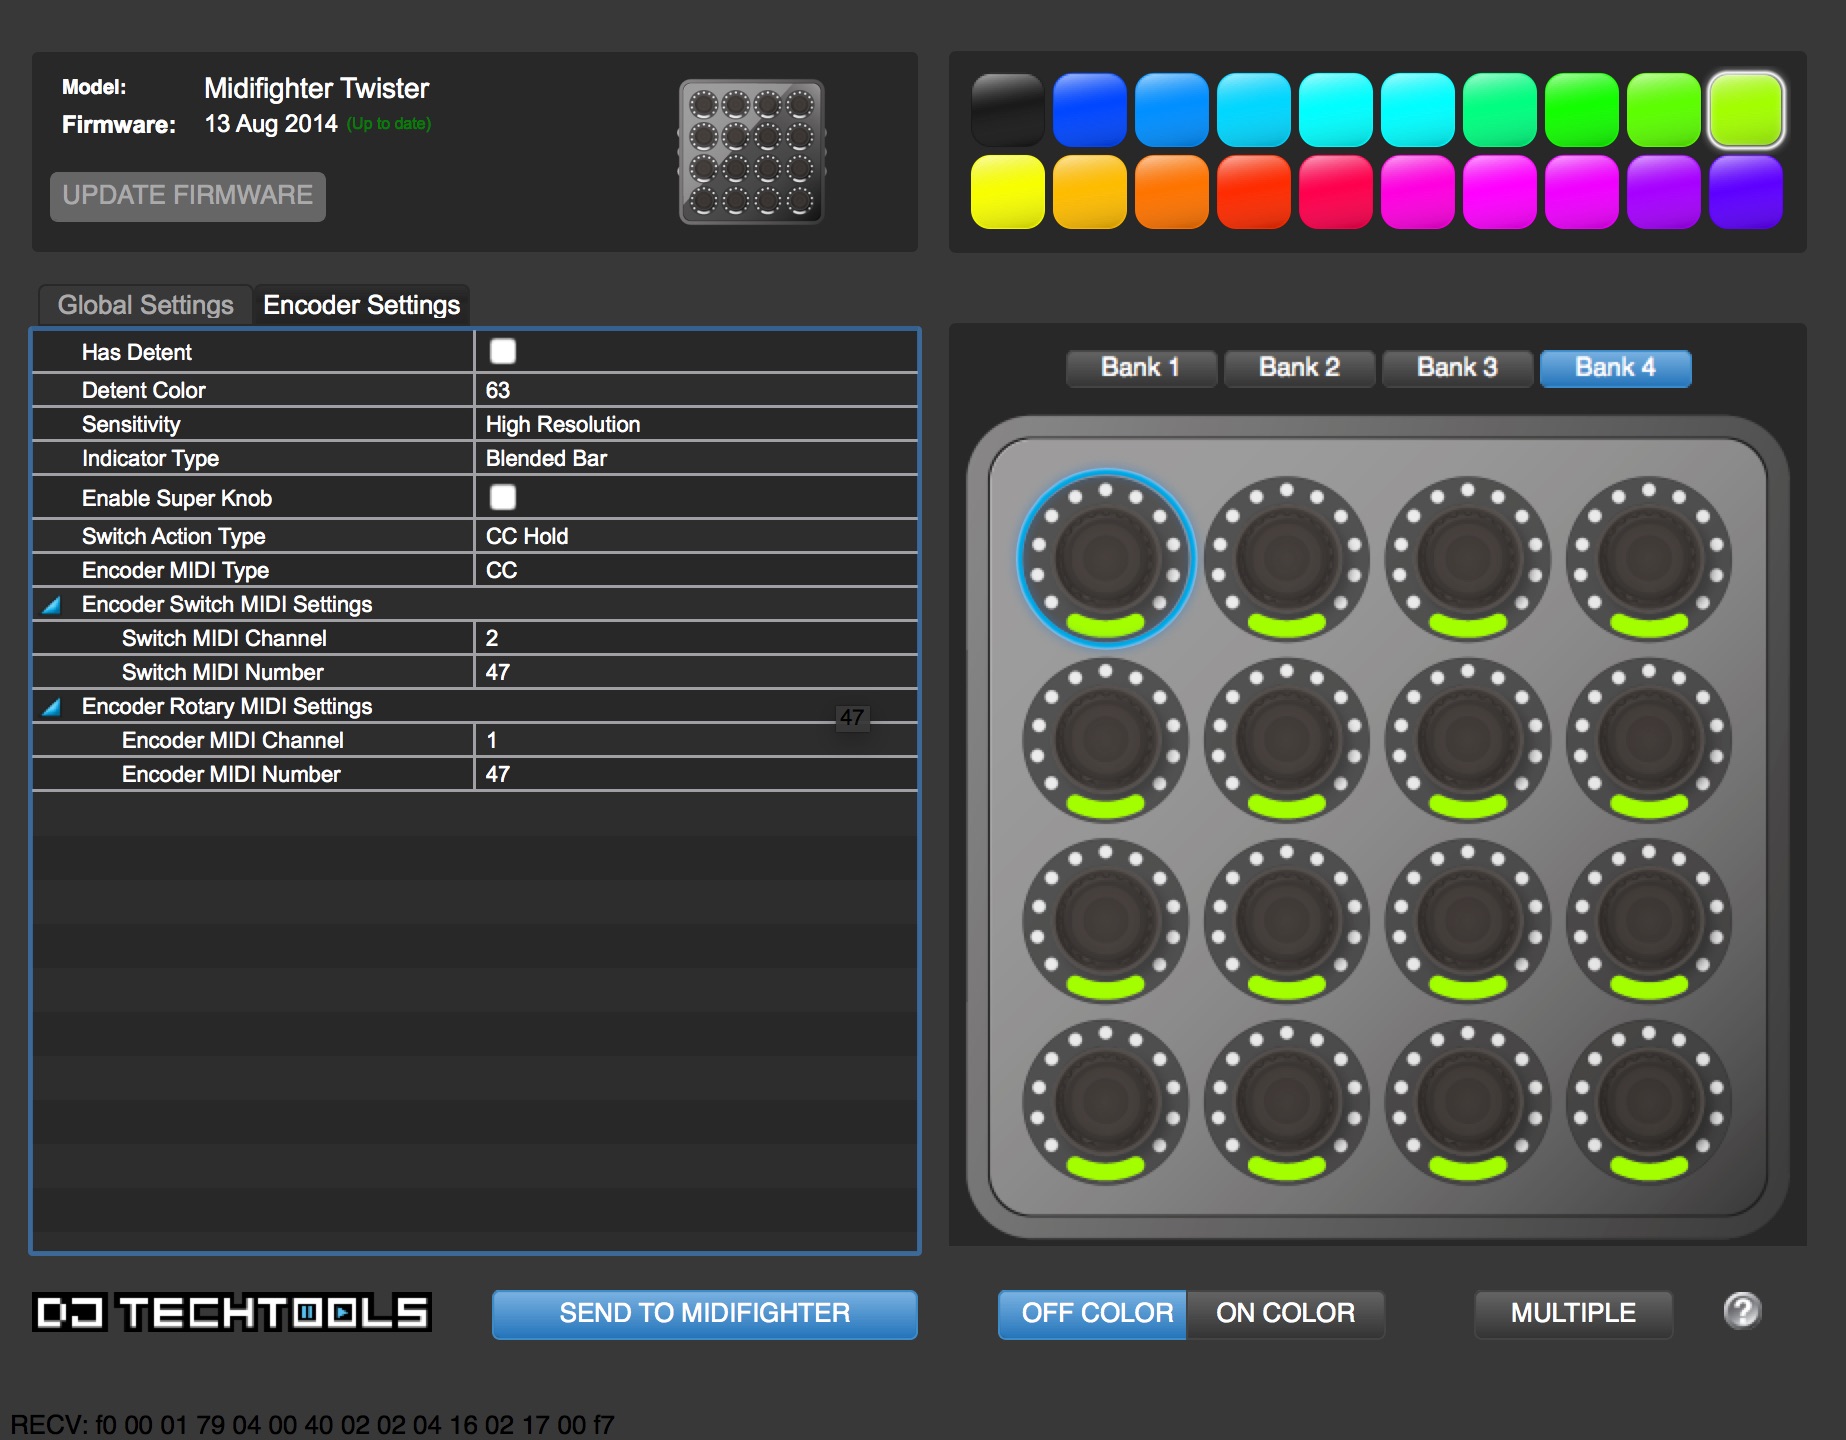Click SEND TO MIDIFIGHTER button
This screenshot has height=1440, width=1846.
pos(705,1314)
